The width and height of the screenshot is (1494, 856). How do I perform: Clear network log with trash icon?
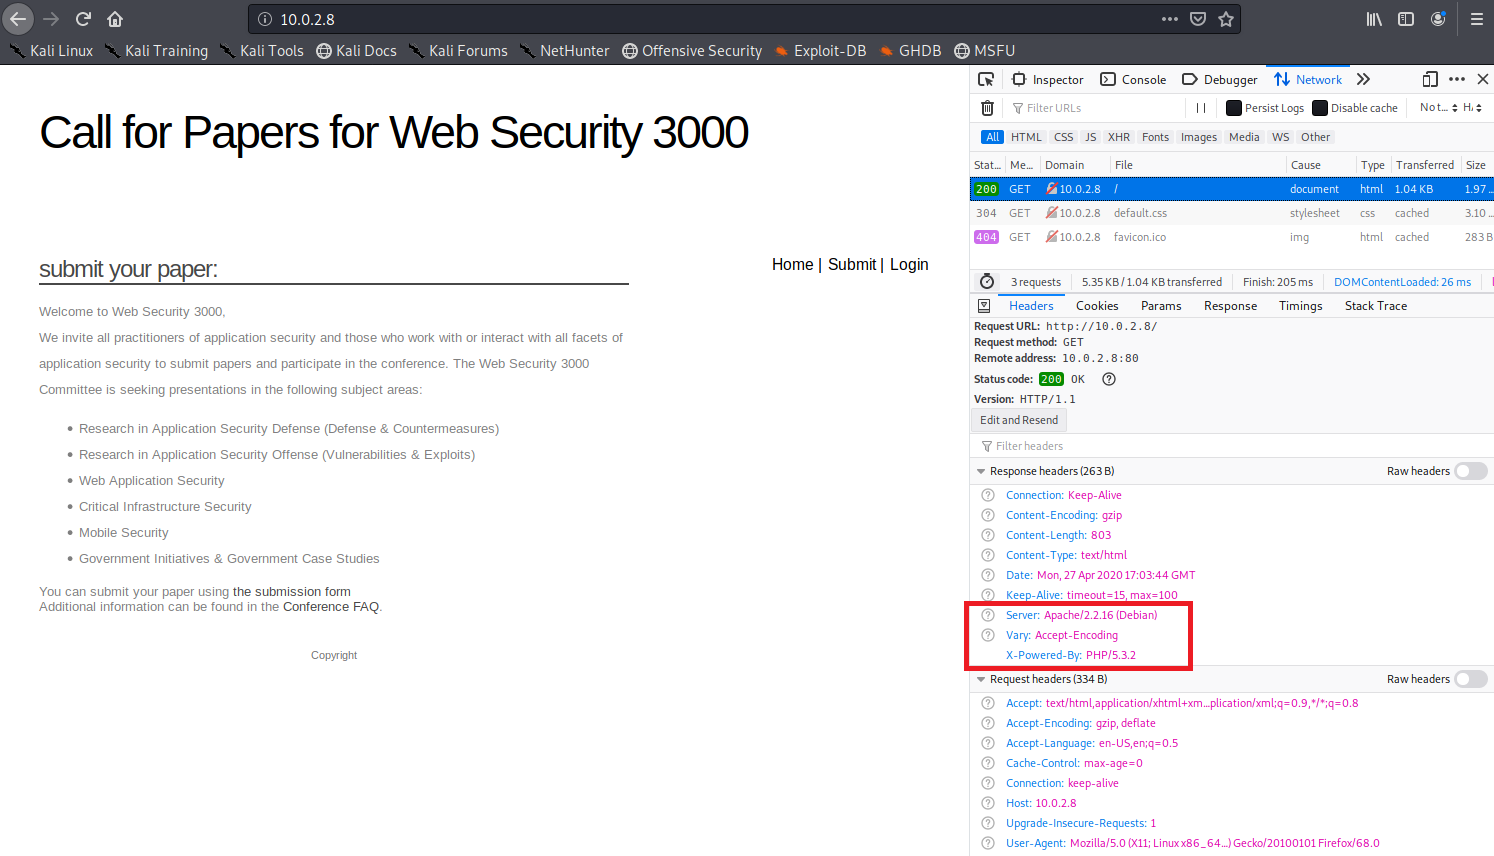coord(987,108)
